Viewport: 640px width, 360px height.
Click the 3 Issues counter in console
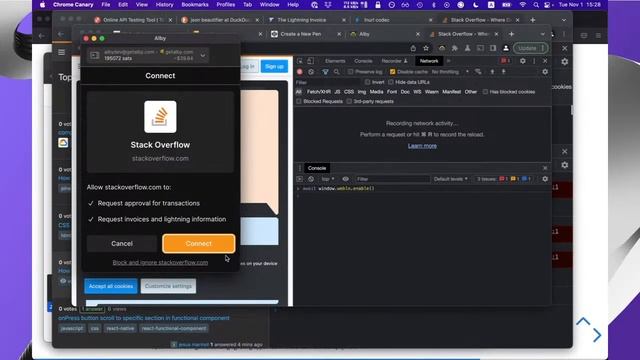(504, 179)
